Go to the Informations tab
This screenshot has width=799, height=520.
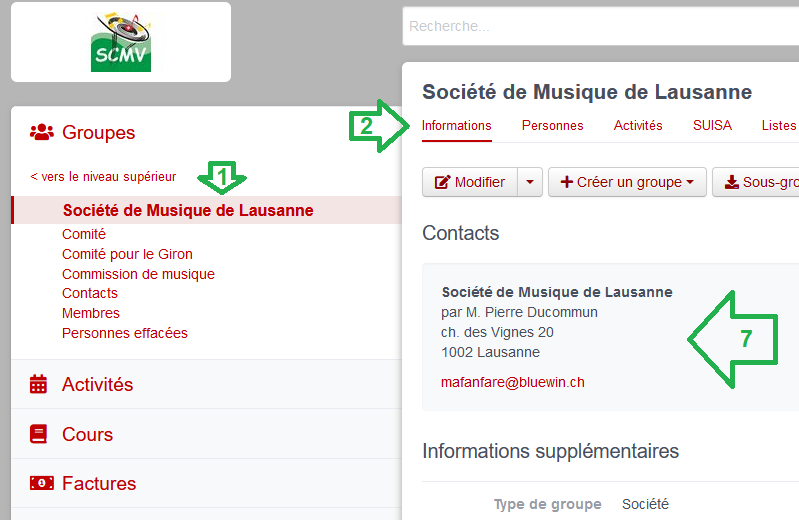pyautogui.click(x=456, y=125)
